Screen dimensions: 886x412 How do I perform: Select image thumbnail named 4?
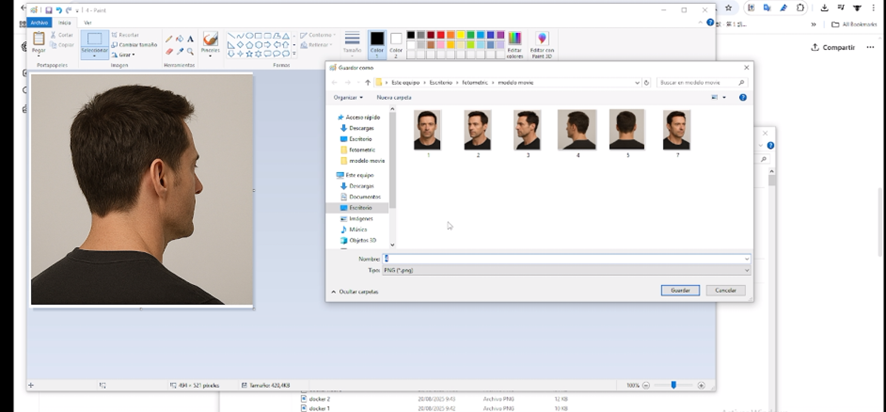[577, 130]
